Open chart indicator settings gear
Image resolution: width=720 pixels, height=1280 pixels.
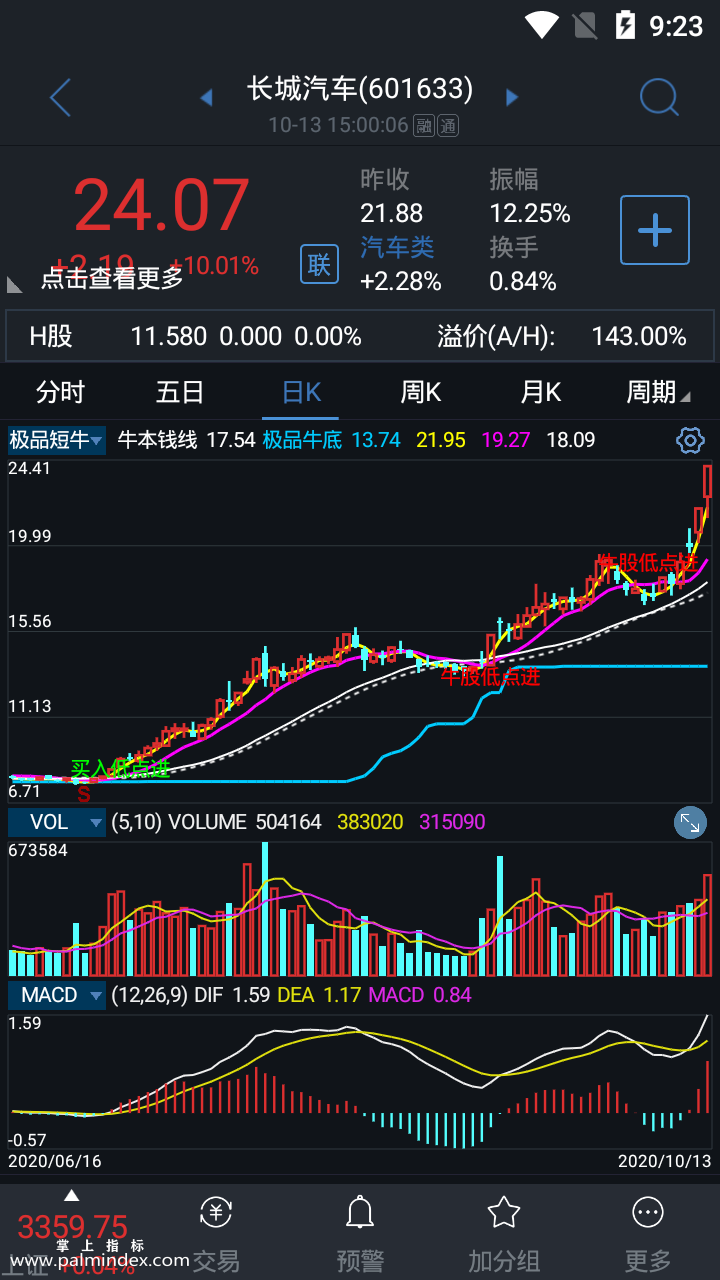690,440
